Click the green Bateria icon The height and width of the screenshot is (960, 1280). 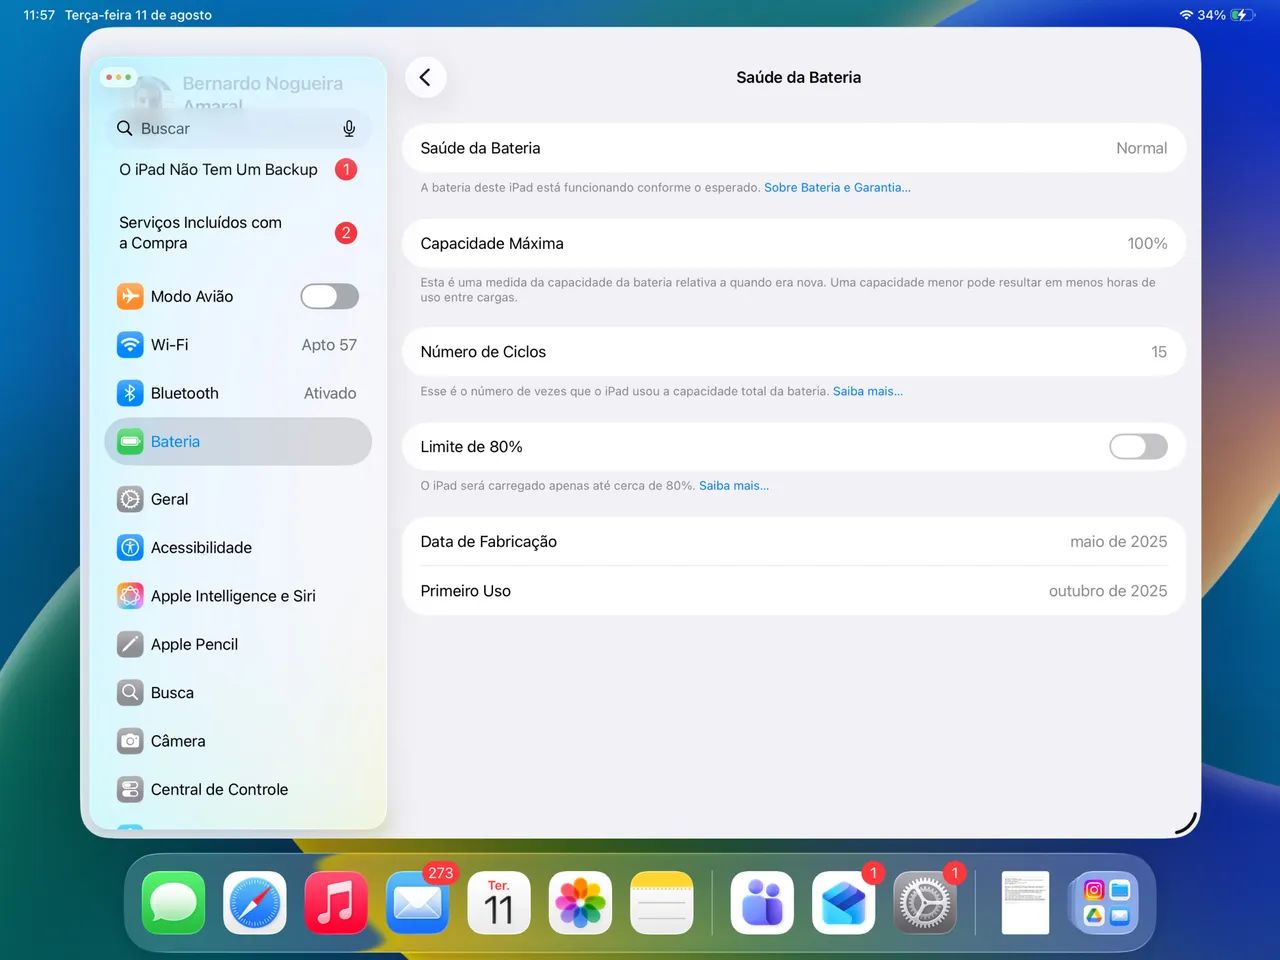coord(130,441)
